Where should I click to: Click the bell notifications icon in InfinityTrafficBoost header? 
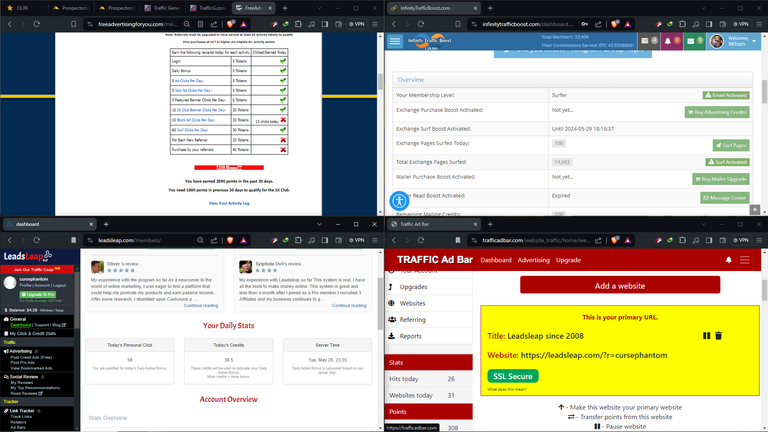tap(667, 41)
